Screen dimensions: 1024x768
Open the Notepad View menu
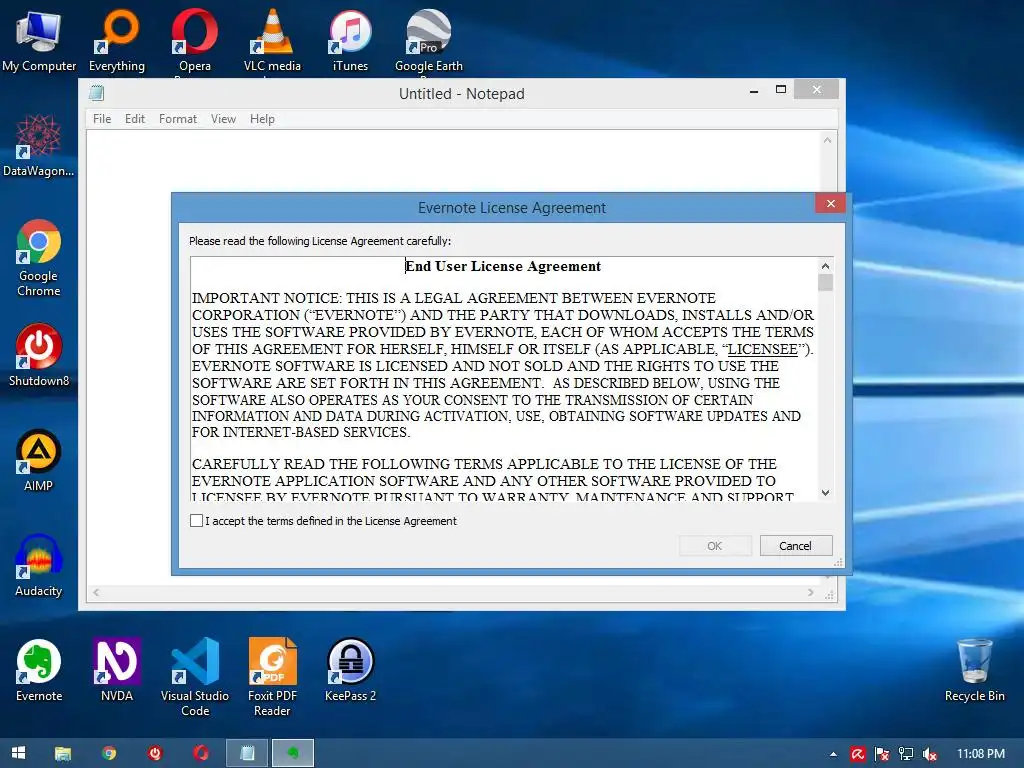[223, 119]
